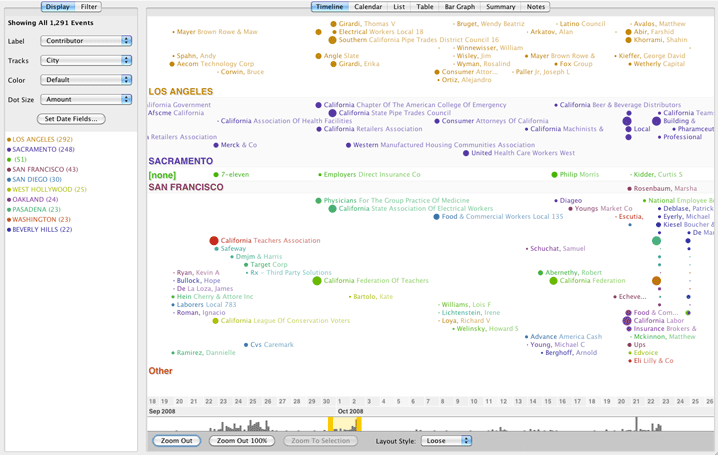This screenshot has height=455, width=718.
Task: Click the Eli Lilly & Co event label
Action: click(653, 361)
